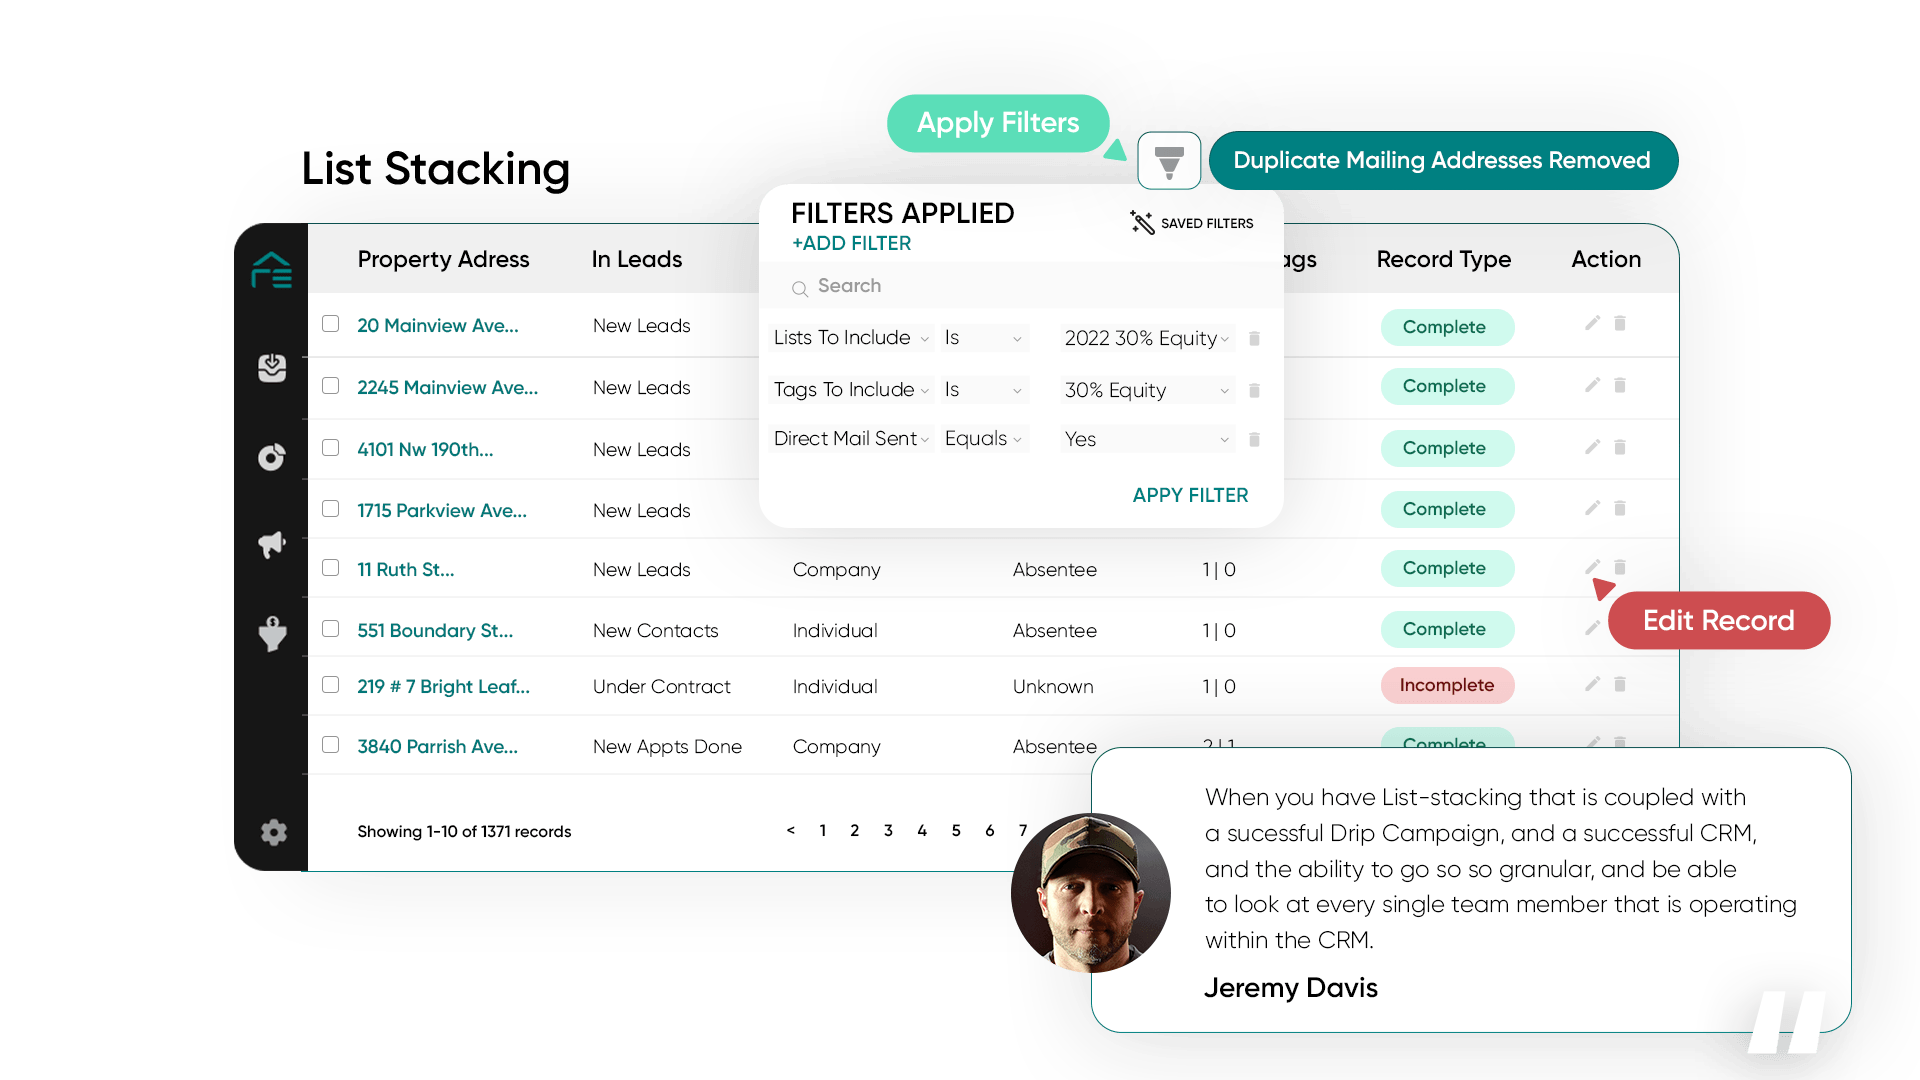The image size is (1920, 1080).
Task: Click the APPY FILTER button
Action: tap(1189, 495)
